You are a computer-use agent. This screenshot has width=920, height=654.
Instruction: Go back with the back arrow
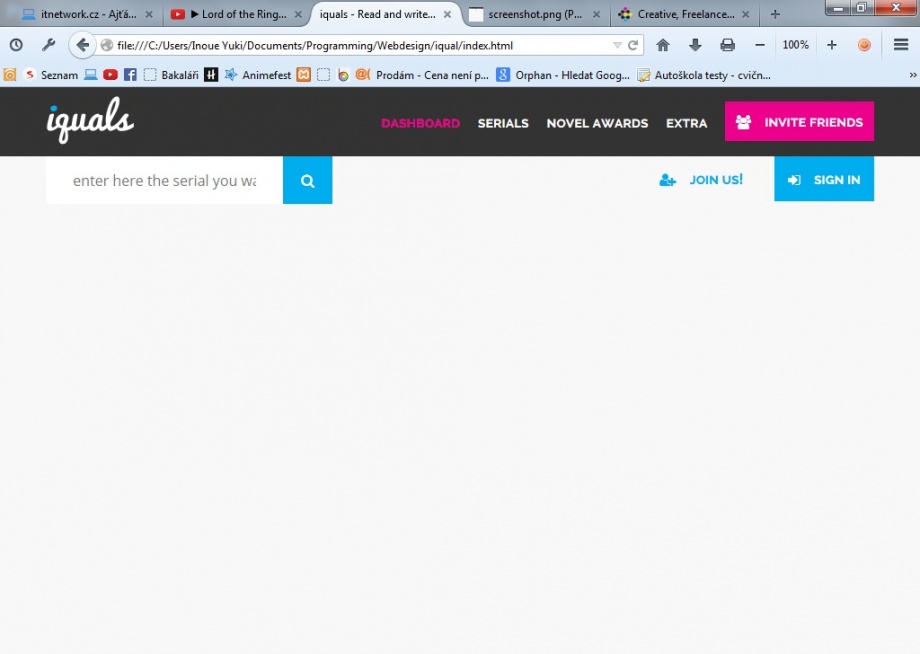point(82,45)
